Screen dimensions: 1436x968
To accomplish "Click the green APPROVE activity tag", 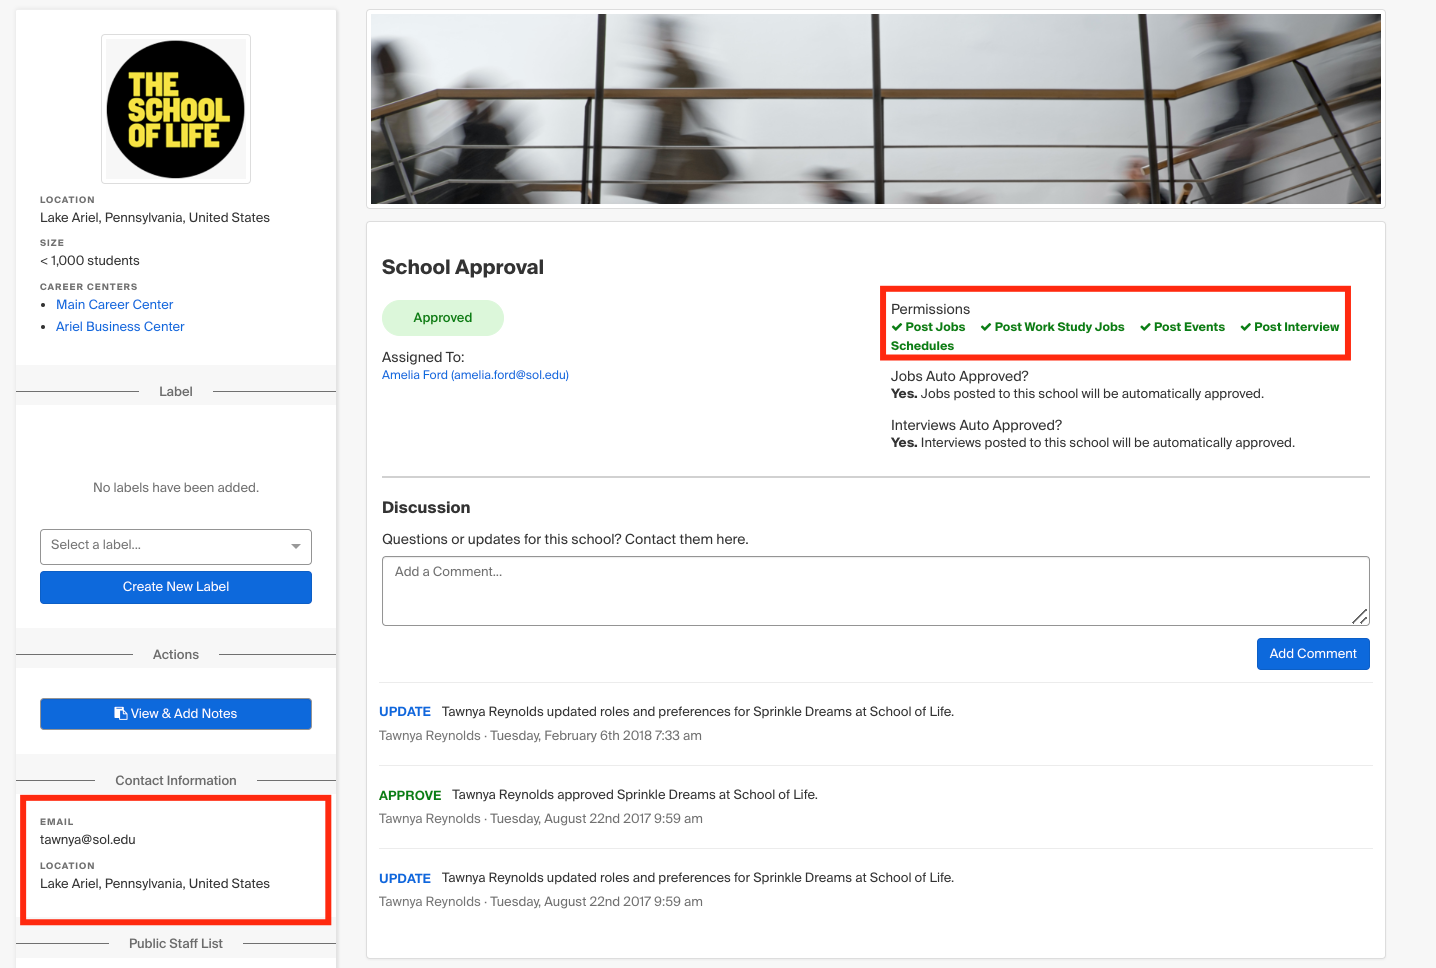I will 410,795.
